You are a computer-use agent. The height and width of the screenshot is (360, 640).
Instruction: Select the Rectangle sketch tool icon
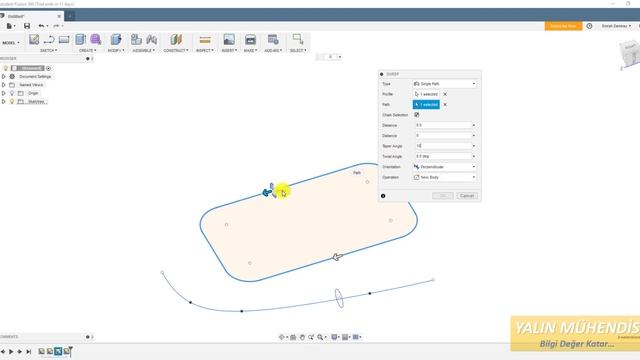tap(64, 40)
